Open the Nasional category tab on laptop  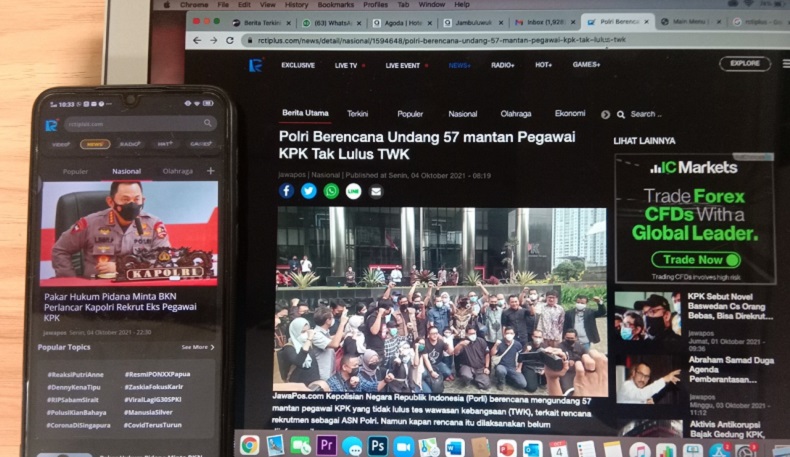(463, 114)
